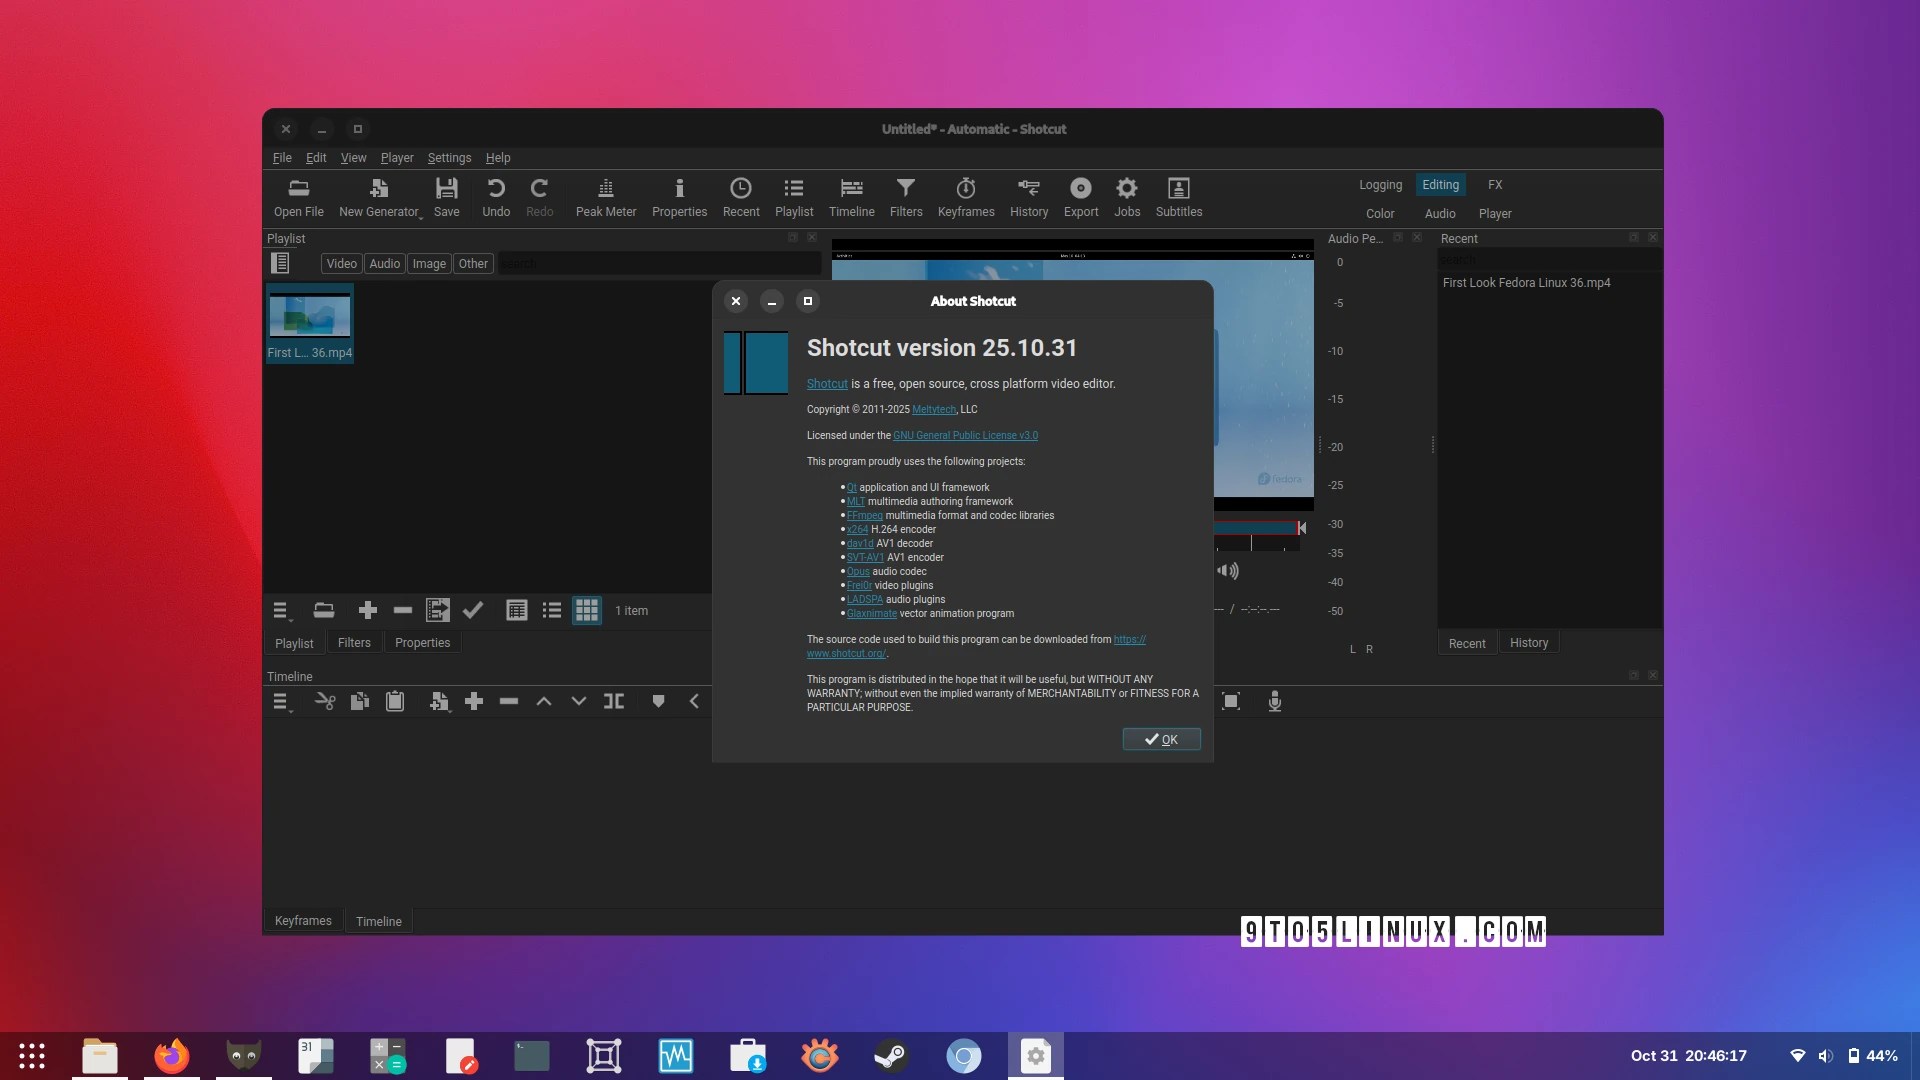Toggle the Audio filter in Playlist
Image resolution: width=1920 pixels, height=1080 pixels.
click(x=384, y=264)
